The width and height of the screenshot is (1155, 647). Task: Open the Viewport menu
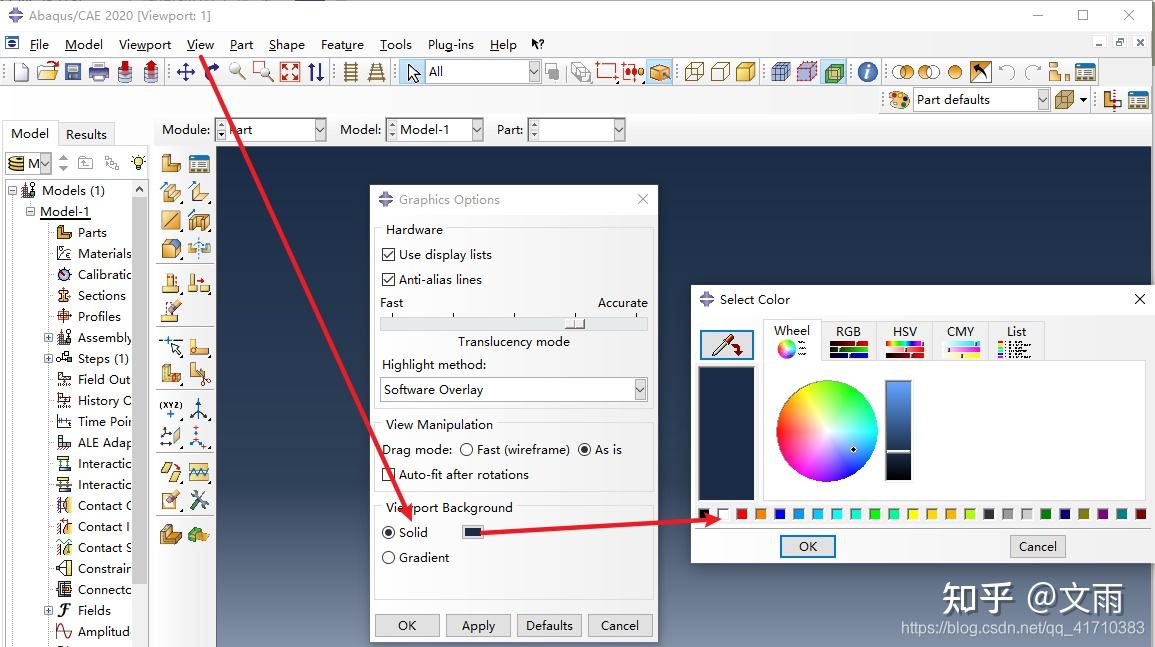[144, 44]
